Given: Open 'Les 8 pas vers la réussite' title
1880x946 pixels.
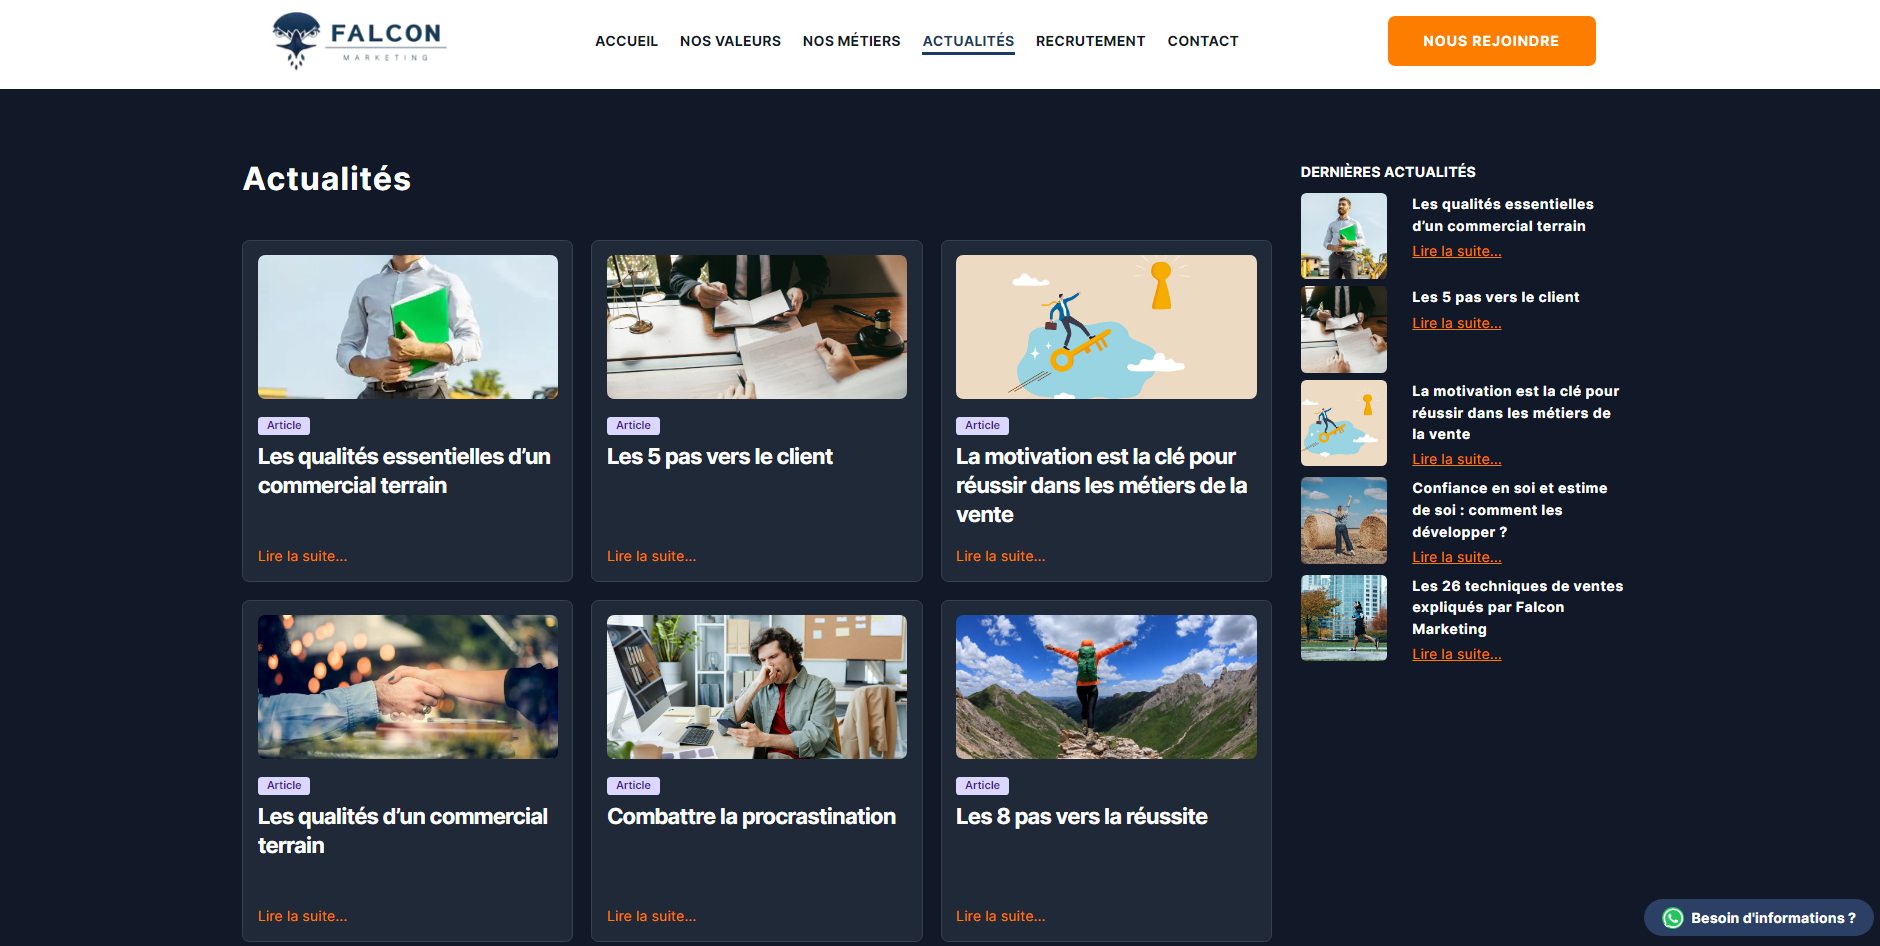Looking at the screenshot, I should point(1081,817).
